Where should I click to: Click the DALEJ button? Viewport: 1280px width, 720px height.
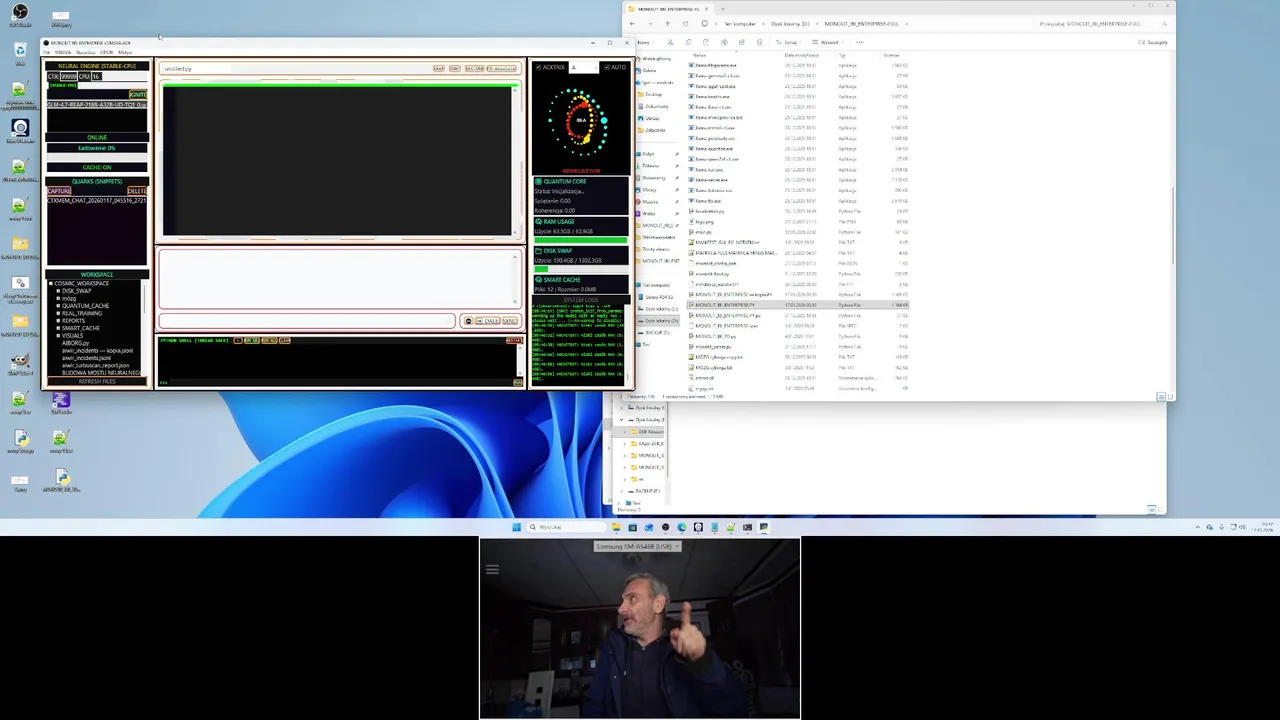[487, 321]
